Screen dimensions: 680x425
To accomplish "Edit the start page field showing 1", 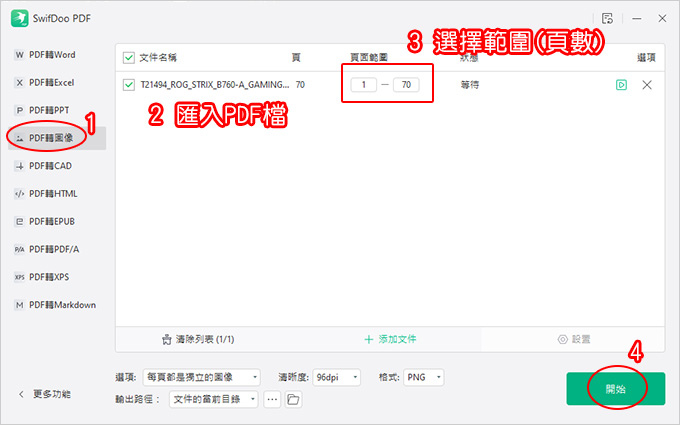I will 363,85.
